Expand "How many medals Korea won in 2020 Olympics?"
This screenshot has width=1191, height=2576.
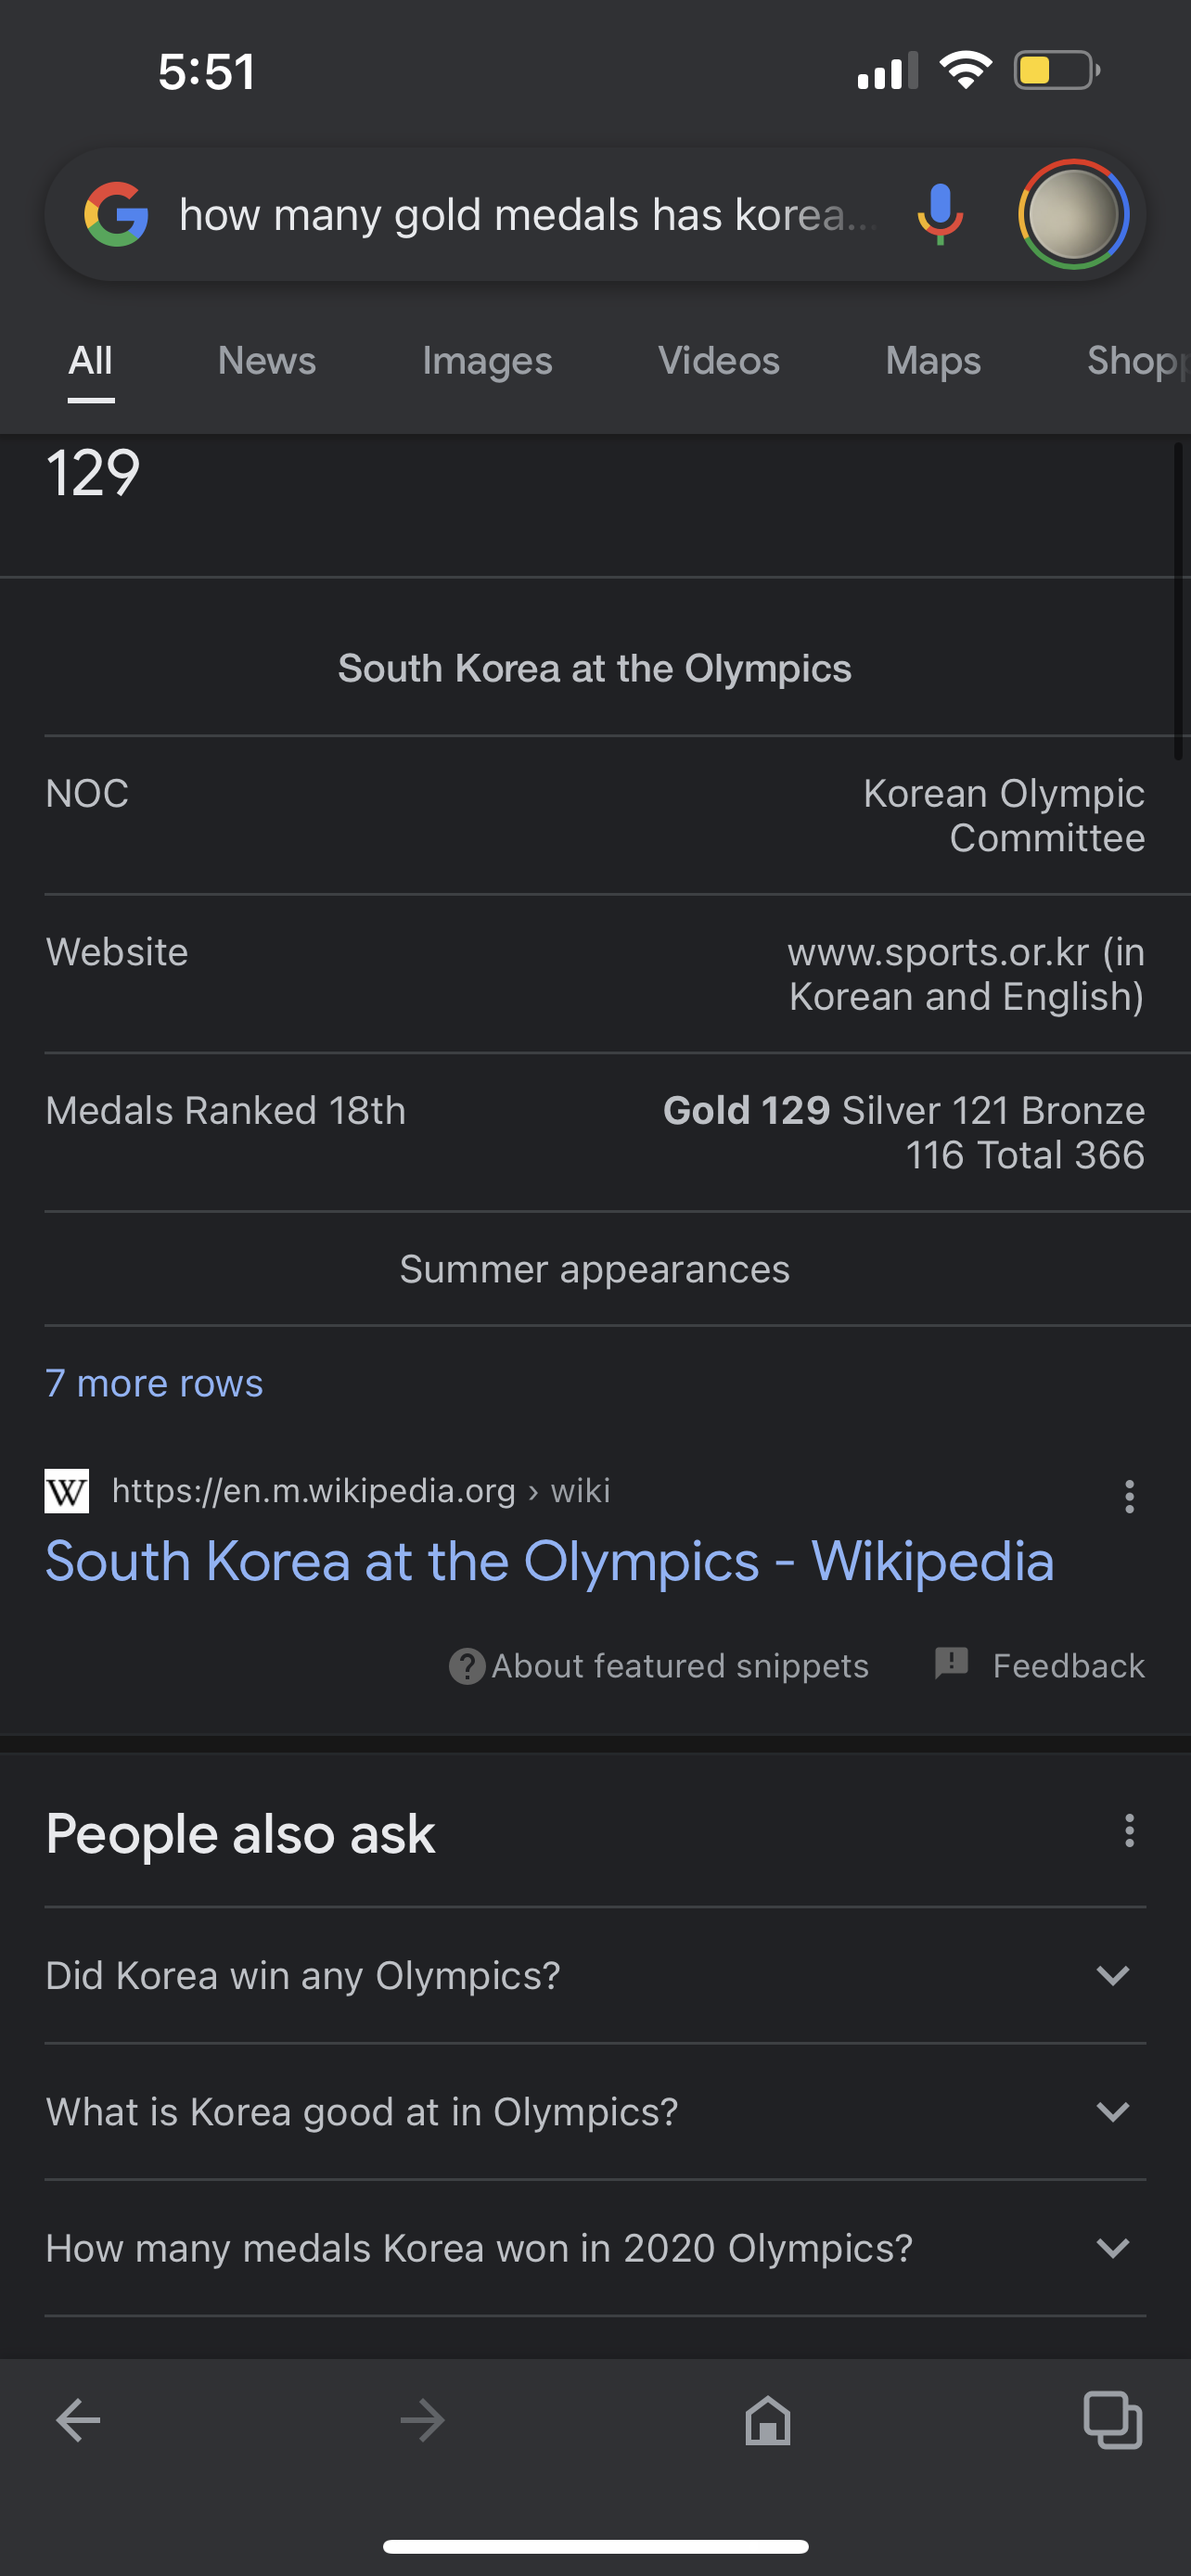[595, 2247]
